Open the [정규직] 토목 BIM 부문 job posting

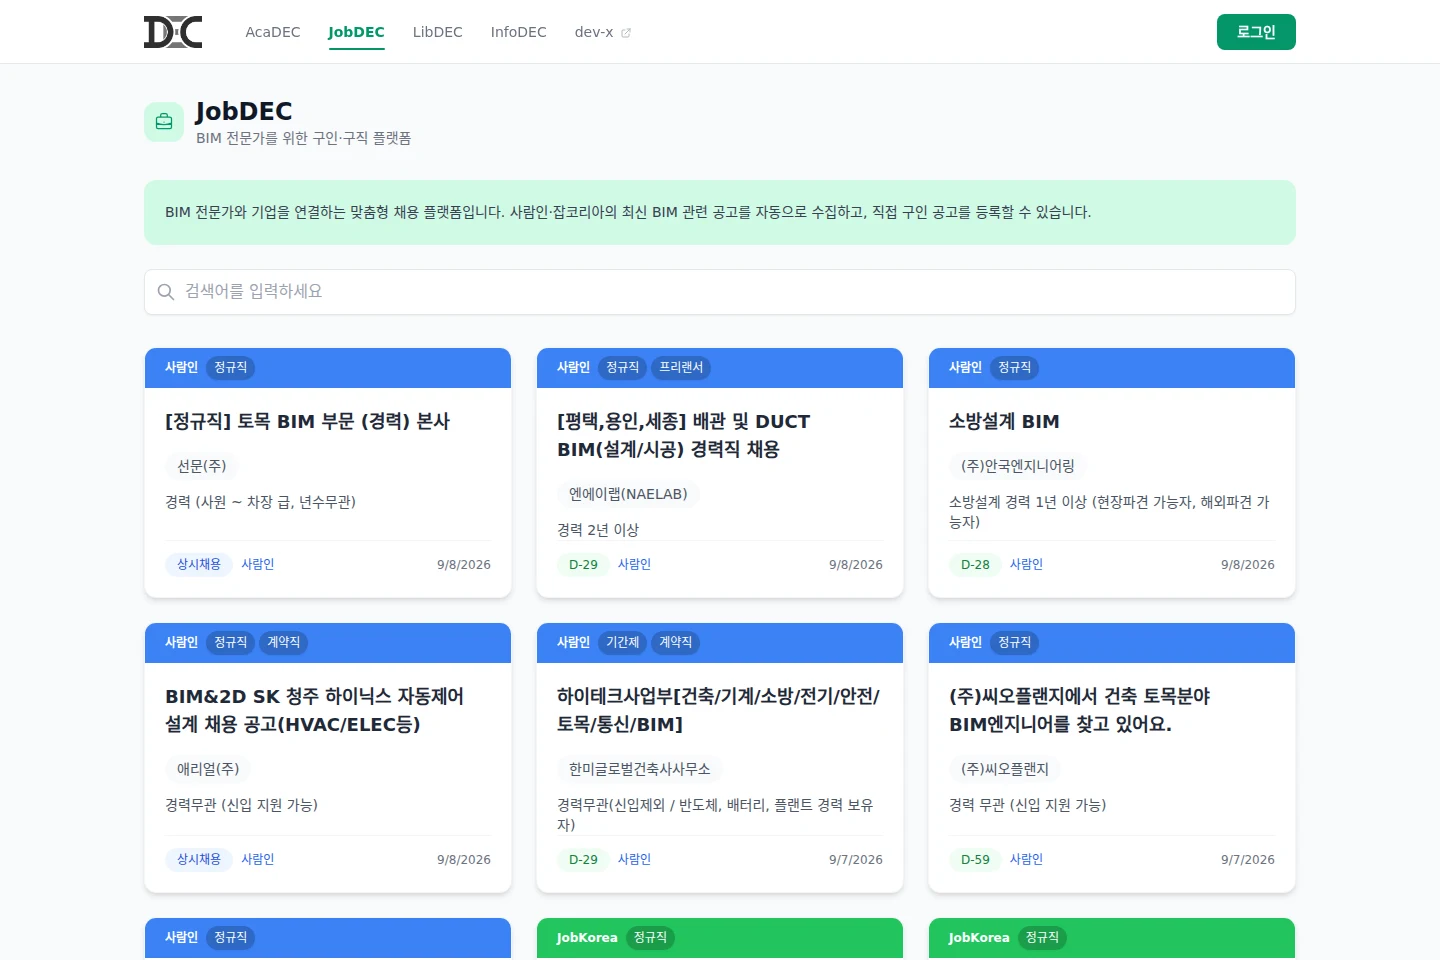click(x=307, y=421)
